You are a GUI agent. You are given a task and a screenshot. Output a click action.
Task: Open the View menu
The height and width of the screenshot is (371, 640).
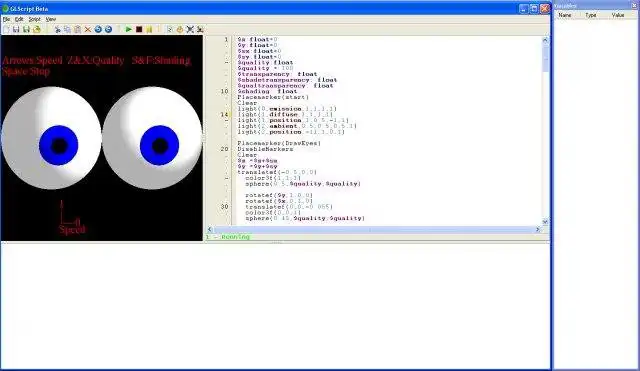coord(51,19)
